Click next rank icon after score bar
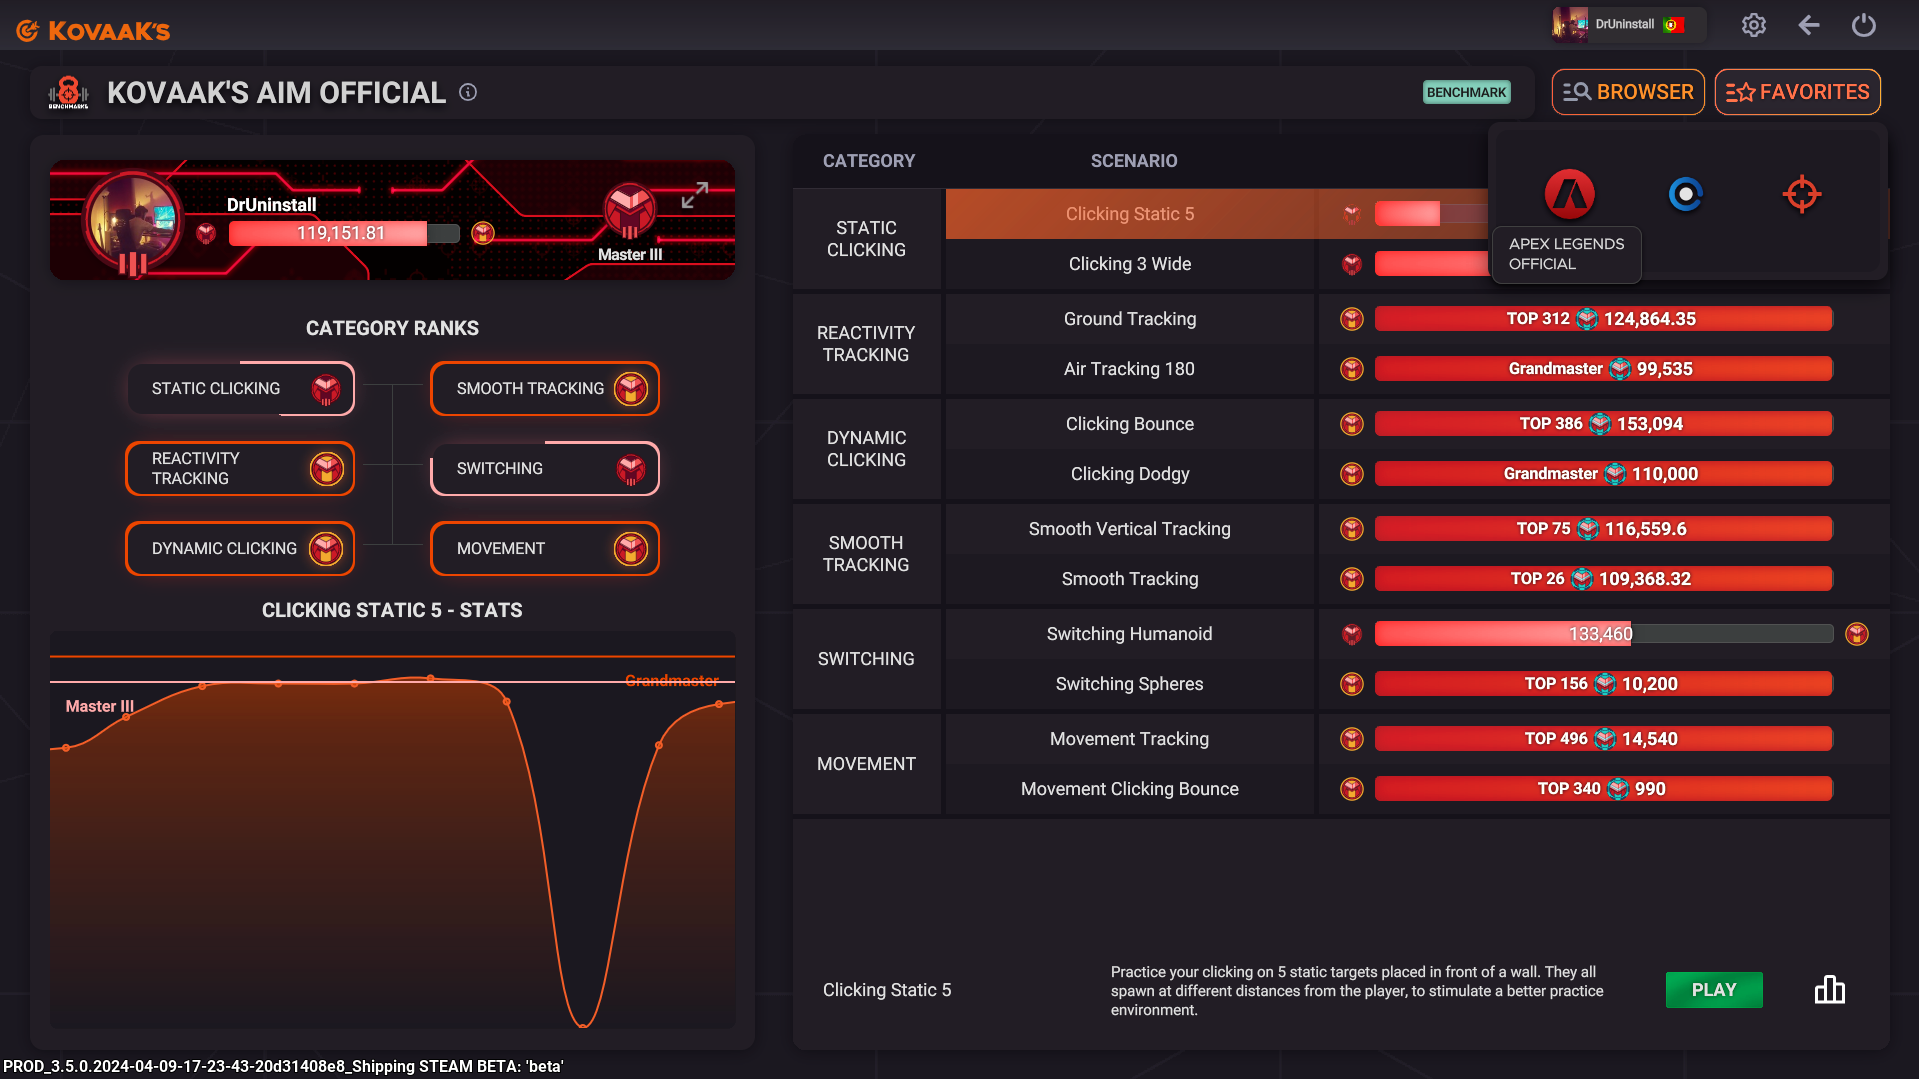Image resolution: width=1919 pixels, height=1079 pixels. tap(483, 233)
